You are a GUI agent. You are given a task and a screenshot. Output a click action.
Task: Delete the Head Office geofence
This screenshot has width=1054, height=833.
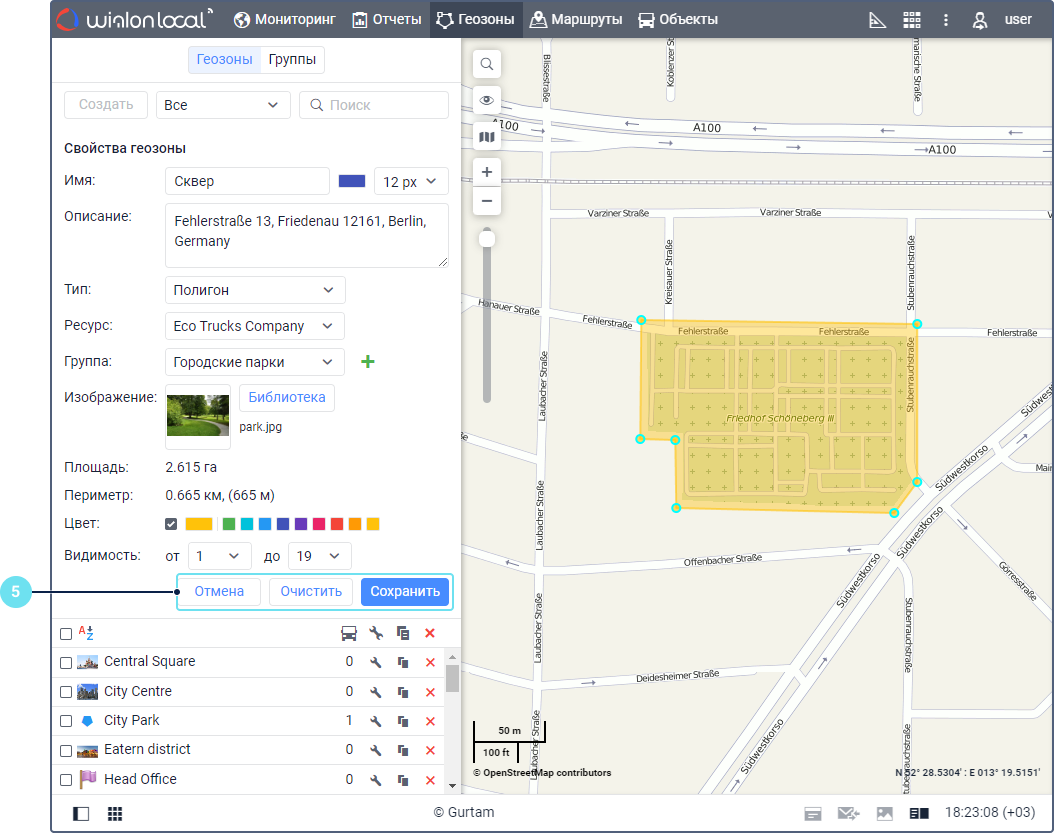pos(430,780)
